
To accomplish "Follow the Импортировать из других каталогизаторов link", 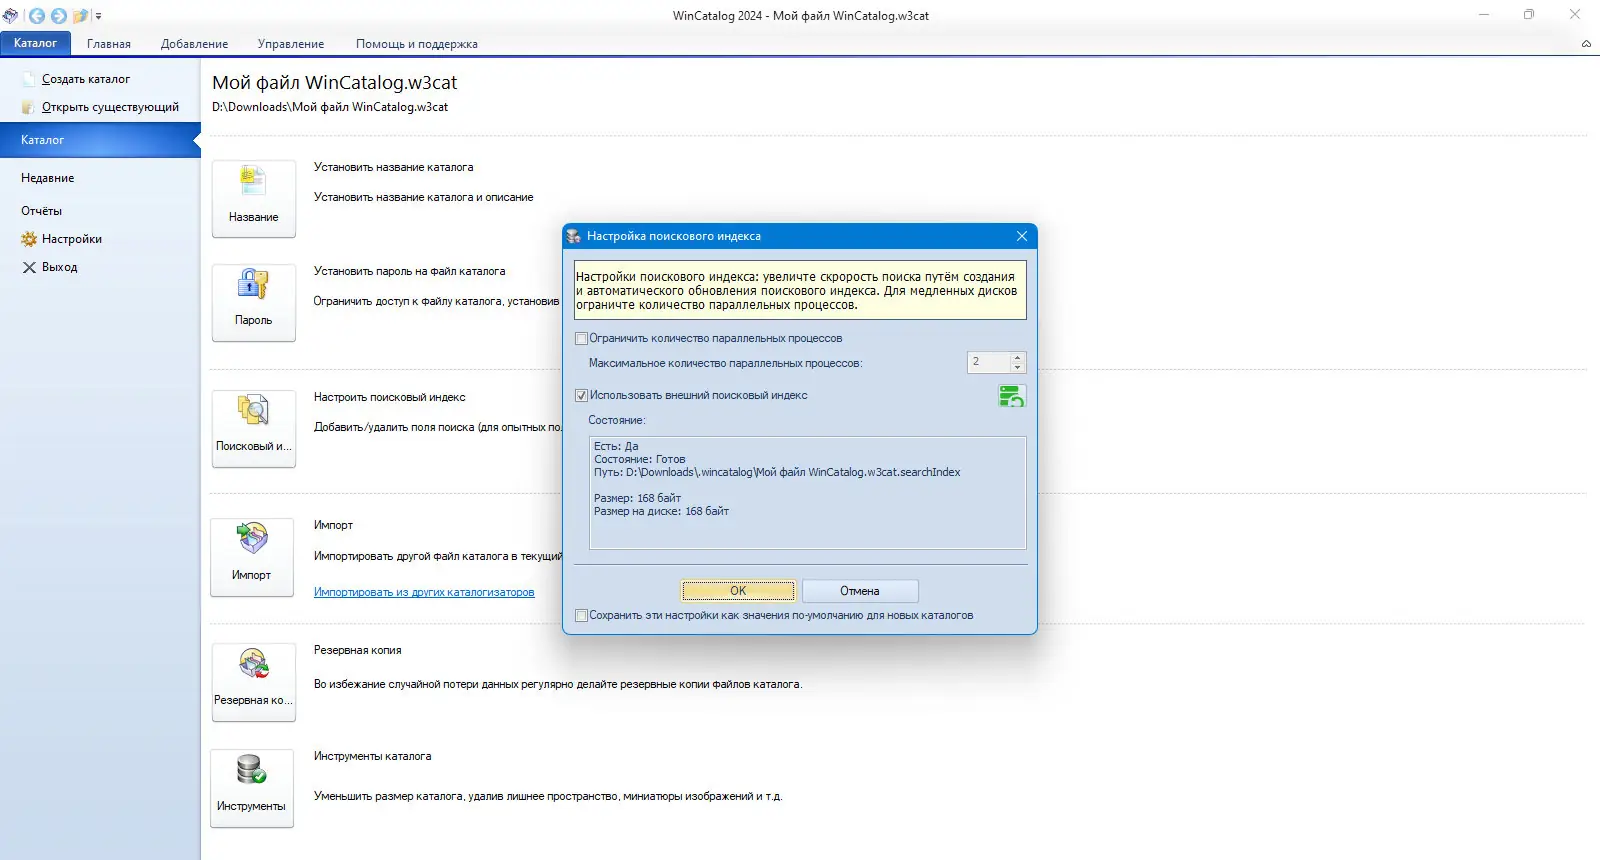I will tap(424, 592).
